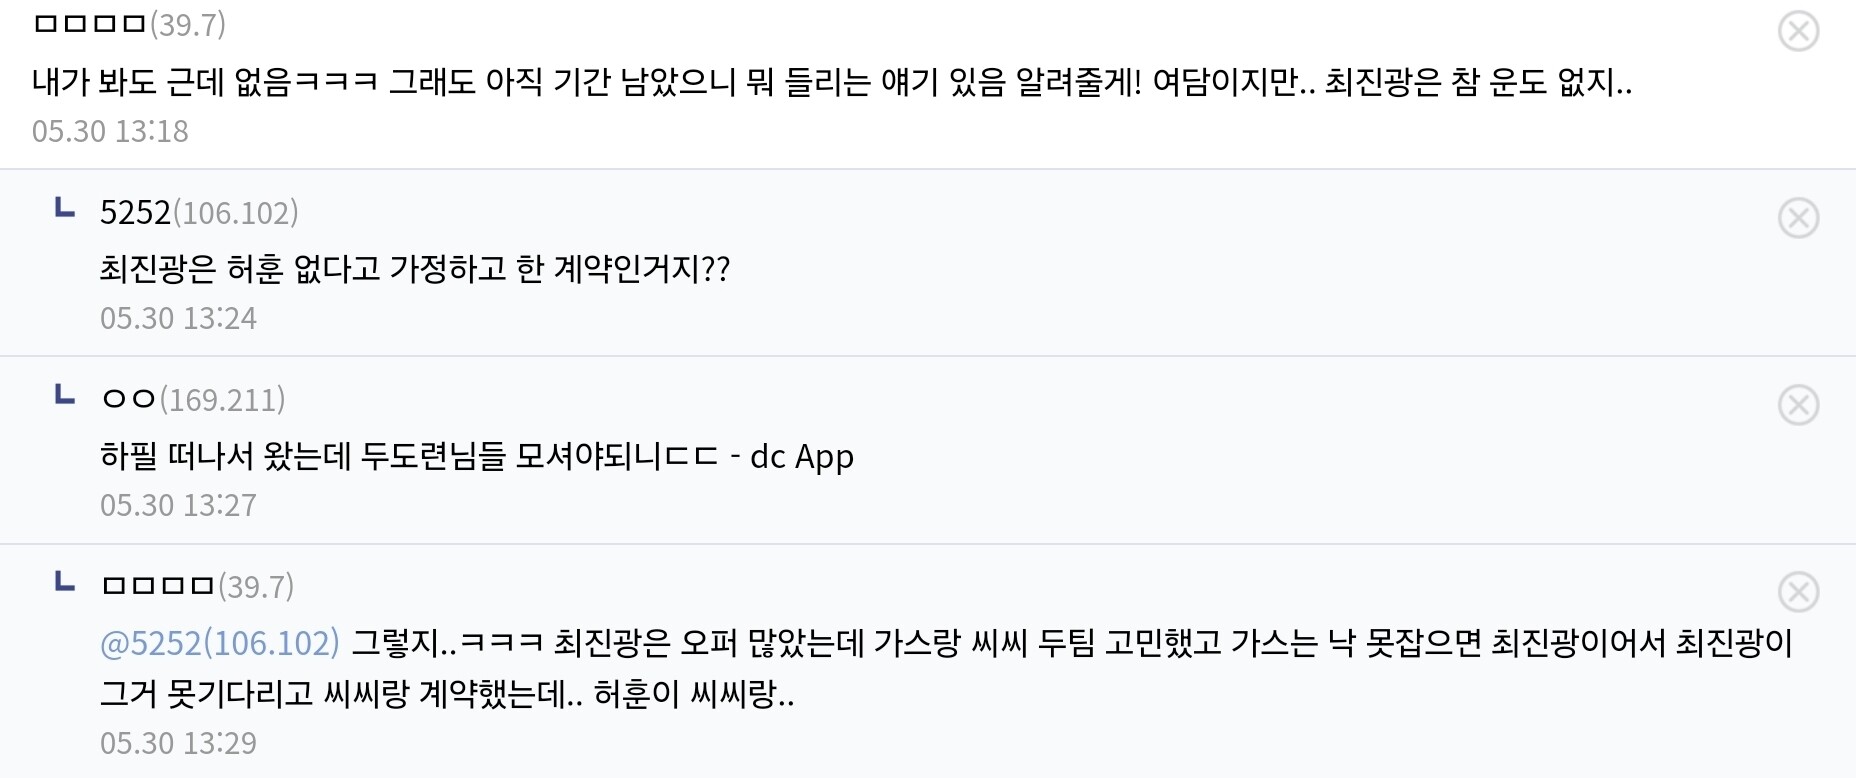Click the 05.30 13:29 timestamp

tap(178, 743)
